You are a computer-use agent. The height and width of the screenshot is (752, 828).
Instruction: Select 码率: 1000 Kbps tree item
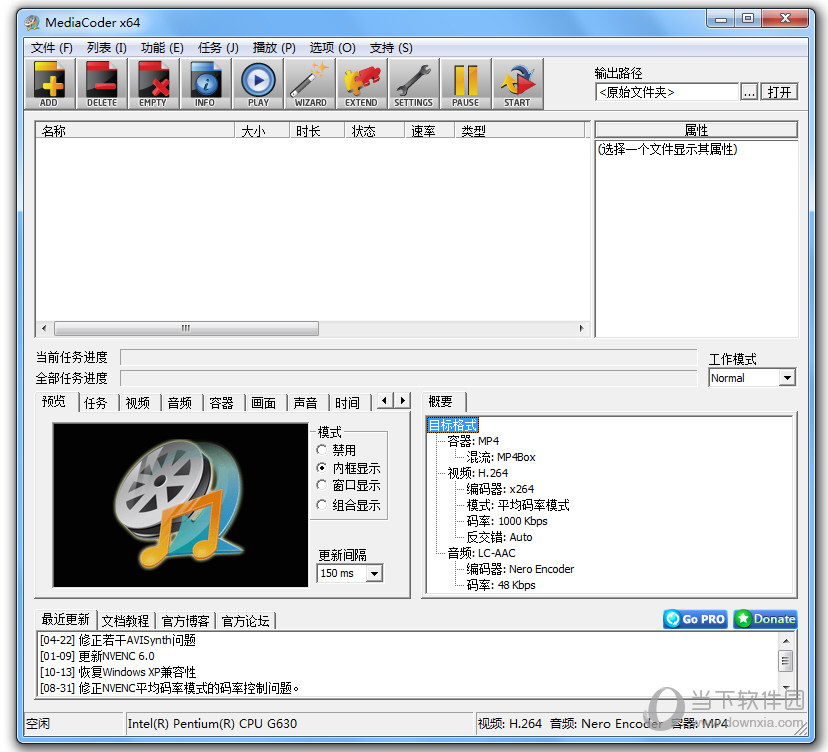[507, 521]
